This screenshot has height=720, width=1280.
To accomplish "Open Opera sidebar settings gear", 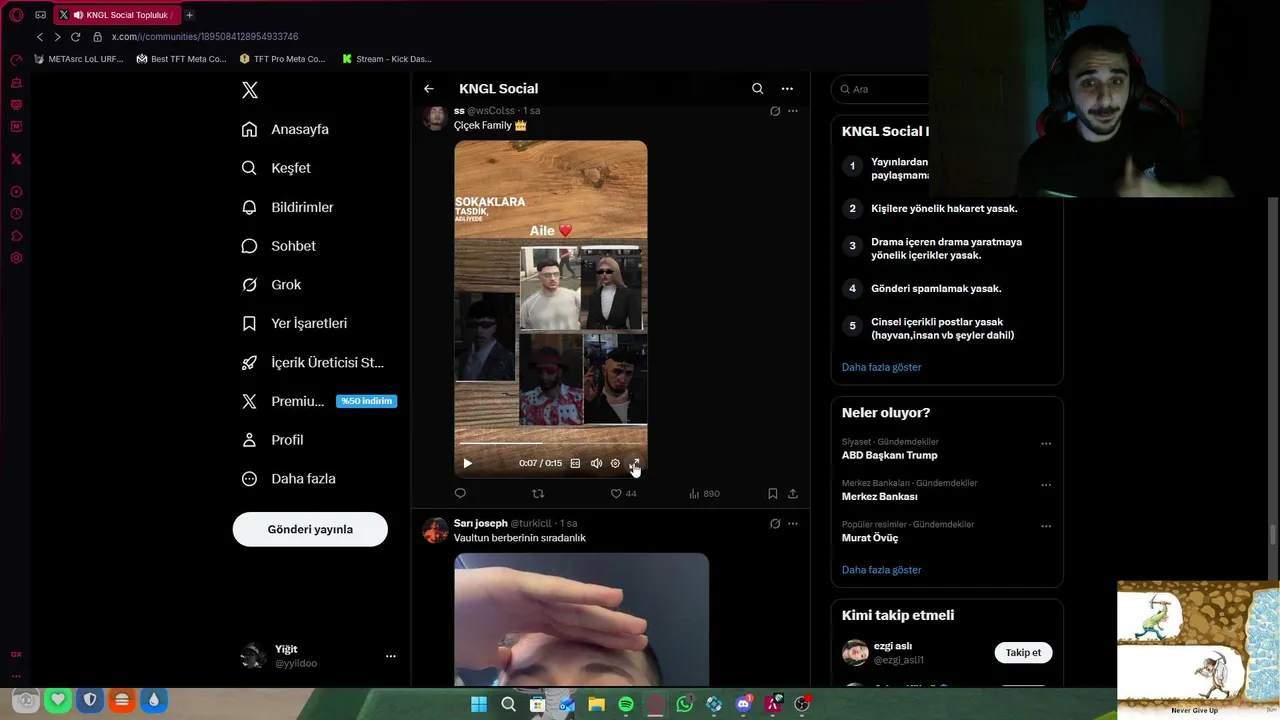I will (x=16, y=258).
